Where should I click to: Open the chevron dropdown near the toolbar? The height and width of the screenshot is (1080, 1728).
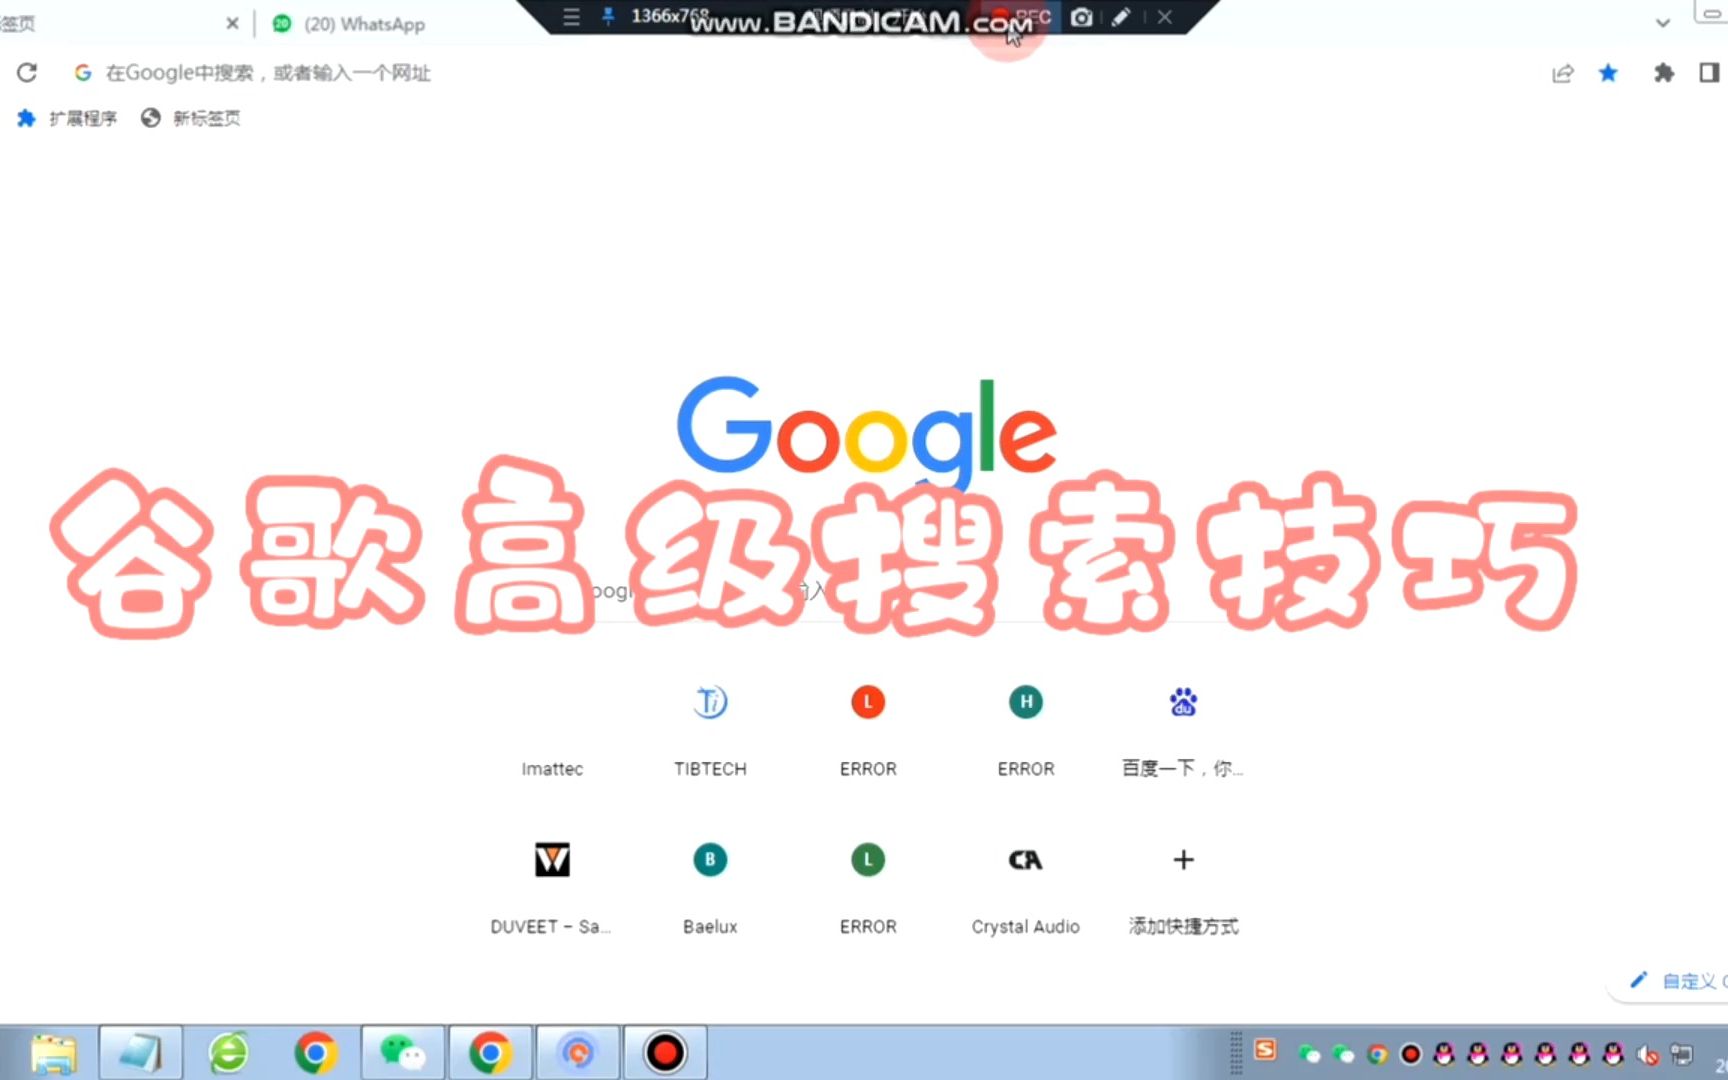1662,22
